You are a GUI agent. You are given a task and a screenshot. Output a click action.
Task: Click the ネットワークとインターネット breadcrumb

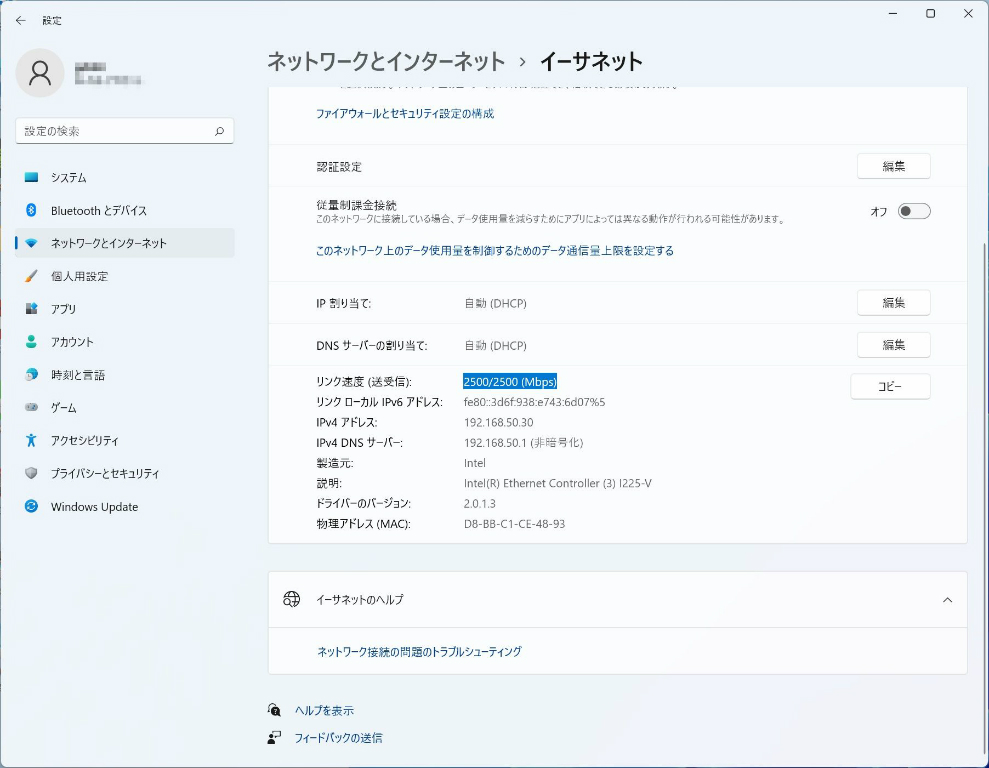(x=386, y=62)
